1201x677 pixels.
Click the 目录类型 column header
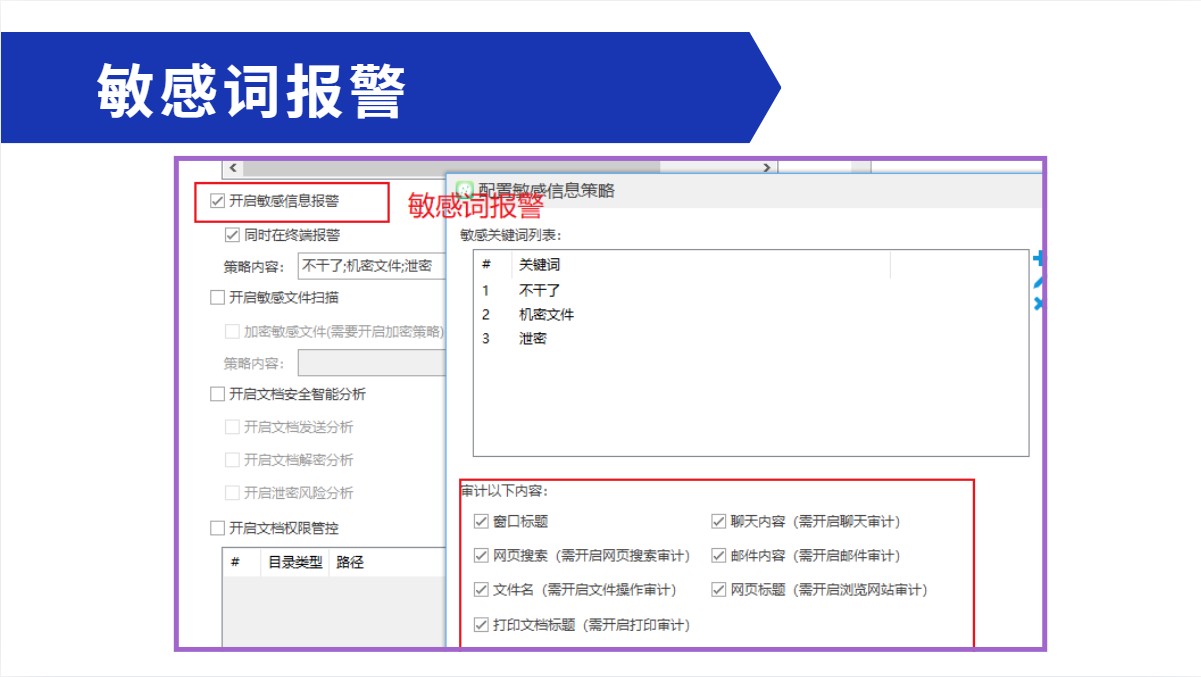294,562
